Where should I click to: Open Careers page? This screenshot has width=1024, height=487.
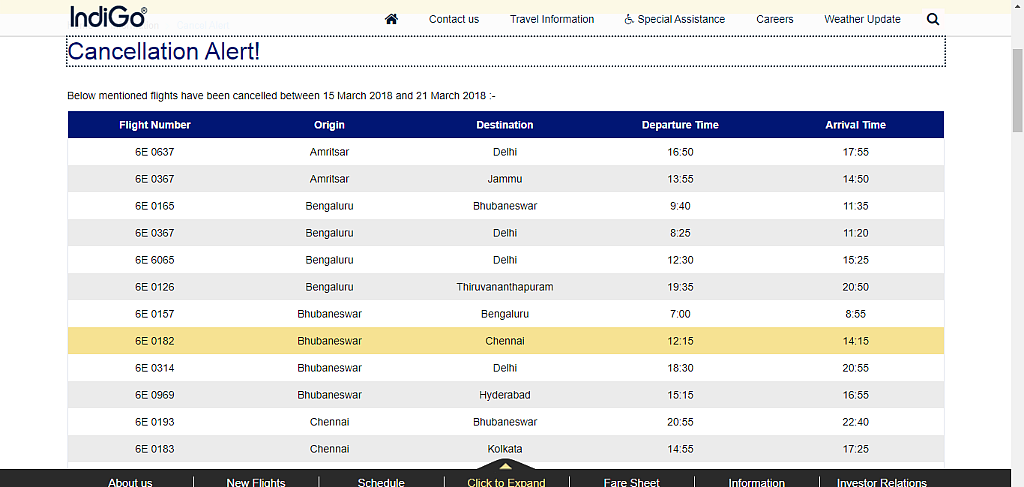[775, 20]
